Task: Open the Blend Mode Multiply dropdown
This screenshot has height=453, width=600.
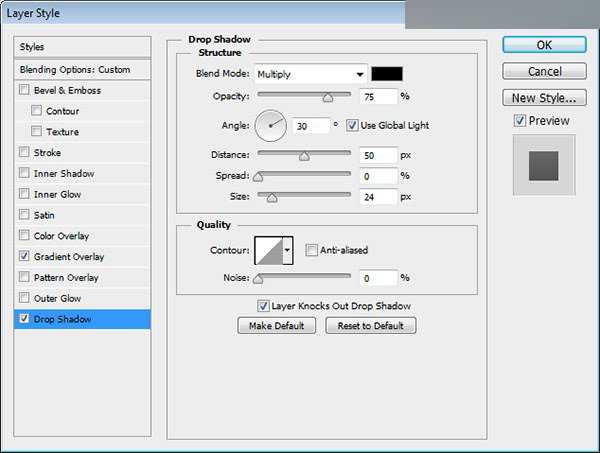Action: 310,74
